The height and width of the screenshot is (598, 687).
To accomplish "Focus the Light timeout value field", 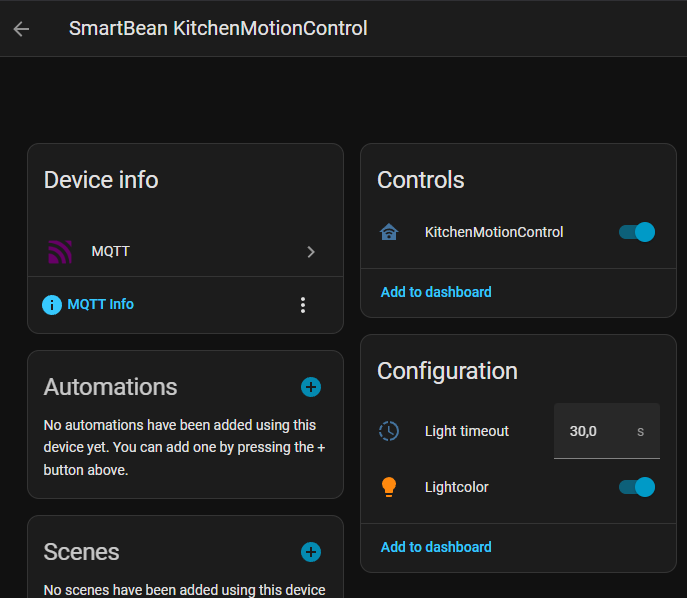I will tap(607, 431).
